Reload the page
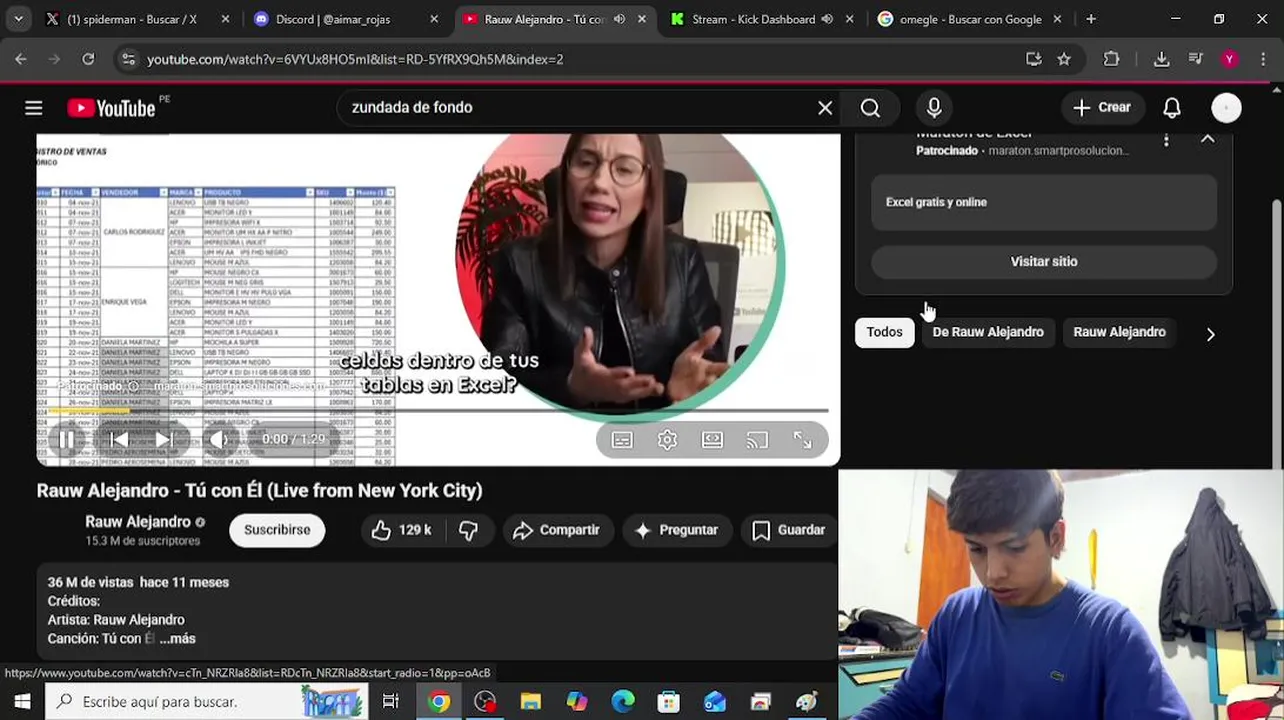Image resolution: width=1284 pixels, height=720 pixels. click(88, 59)
